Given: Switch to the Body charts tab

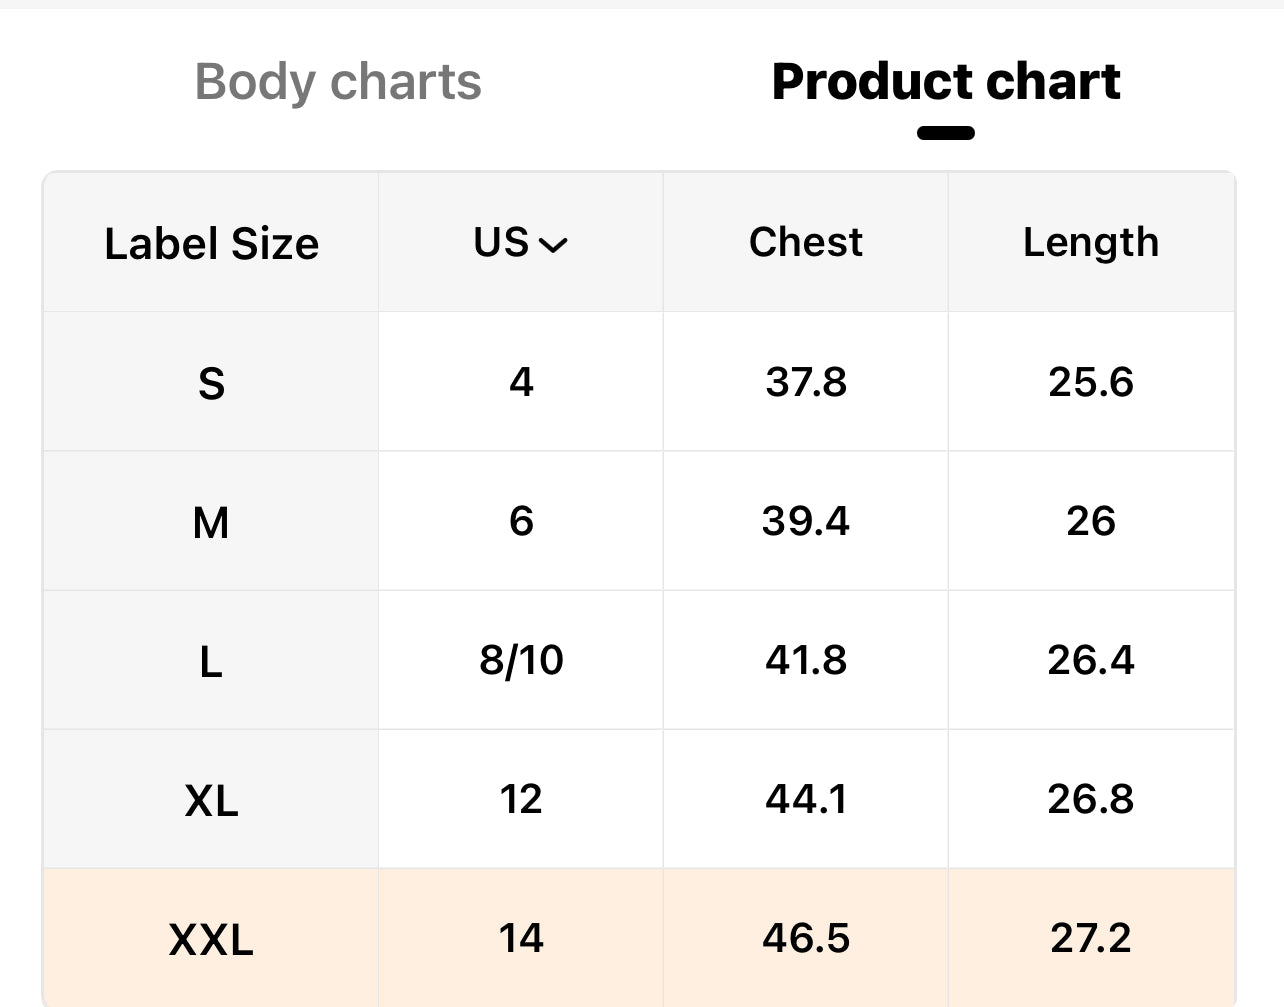Looking at the screenshot, I should [338, 82].
